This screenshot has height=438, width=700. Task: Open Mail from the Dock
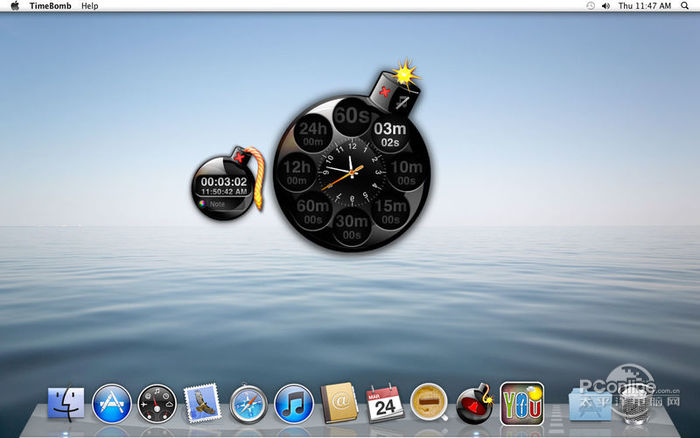(203, 403)
